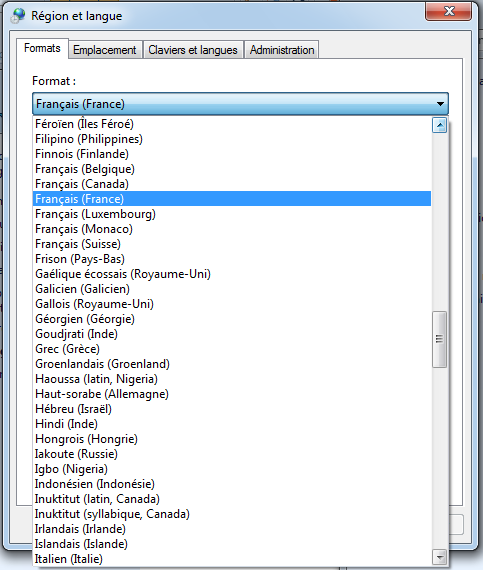
Task: Select Inuktitut (syllabique, Canada) entry
Action: [x=232, y=514]
